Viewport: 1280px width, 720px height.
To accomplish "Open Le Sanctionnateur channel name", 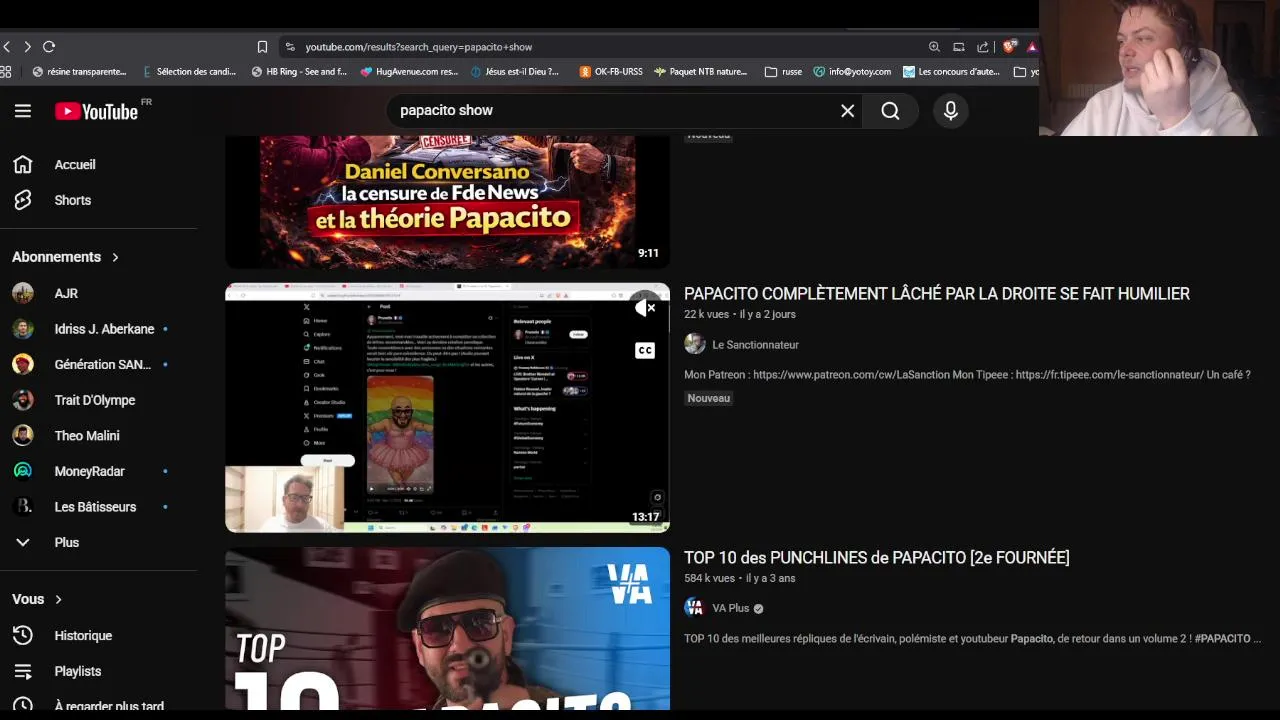I will point(755,344).
